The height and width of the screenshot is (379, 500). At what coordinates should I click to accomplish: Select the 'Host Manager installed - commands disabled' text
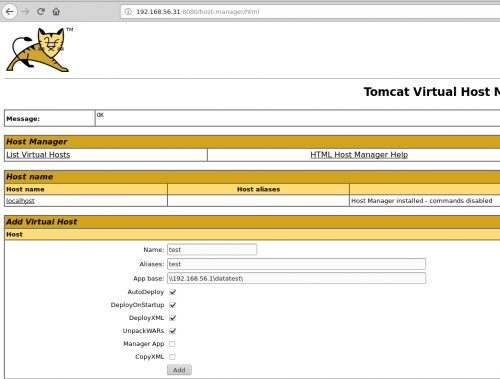tap(422, 201)
